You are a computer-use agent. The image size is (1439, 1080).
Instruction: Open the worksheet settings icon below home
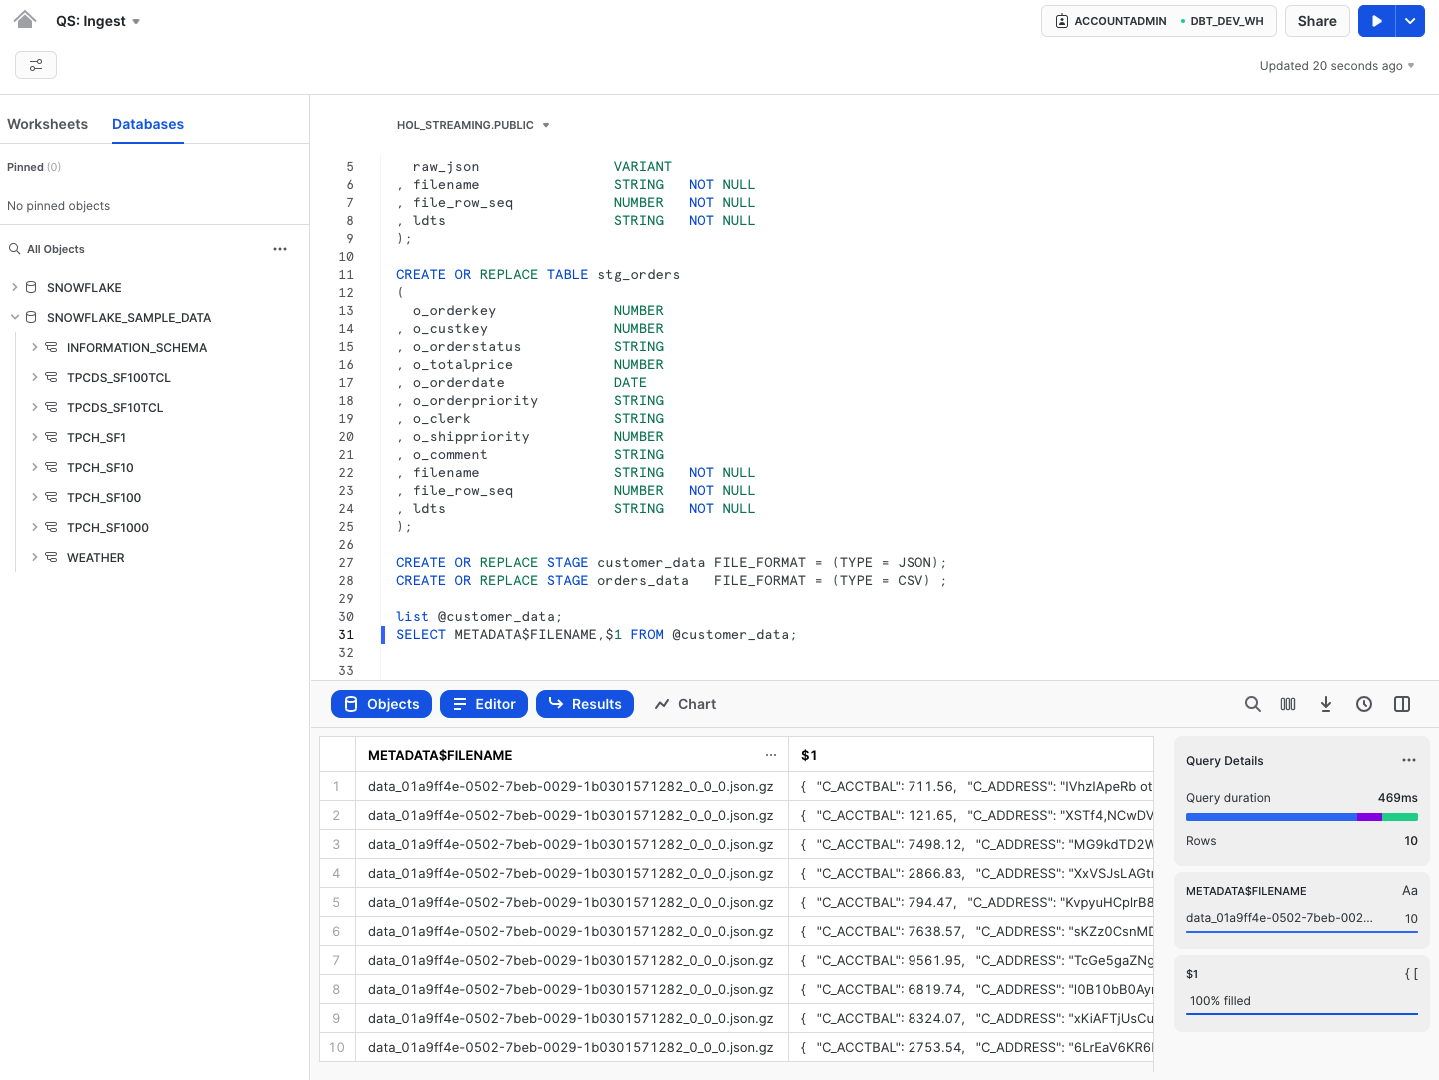tap(36, 64)
